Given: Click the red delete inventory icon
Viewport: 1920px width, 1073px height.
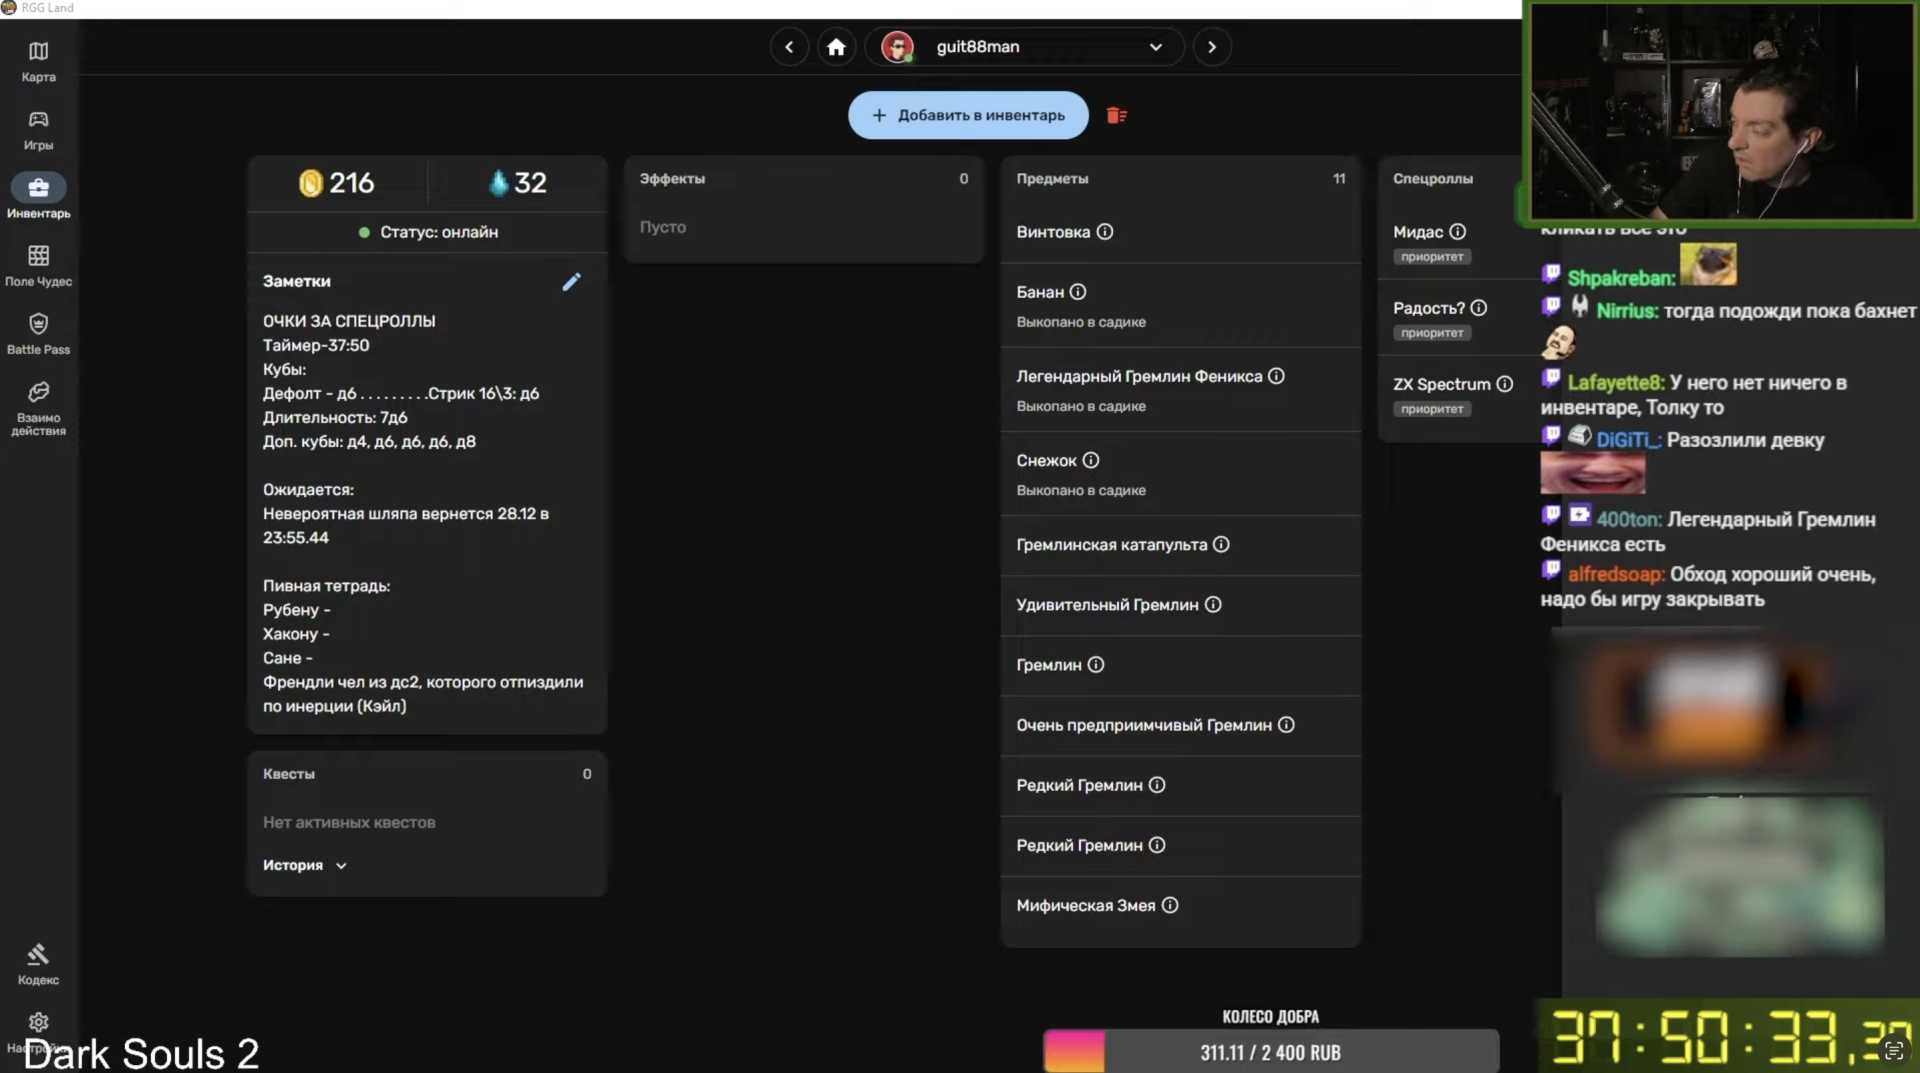Looking at the screenshot, I should pos(1116,116).
